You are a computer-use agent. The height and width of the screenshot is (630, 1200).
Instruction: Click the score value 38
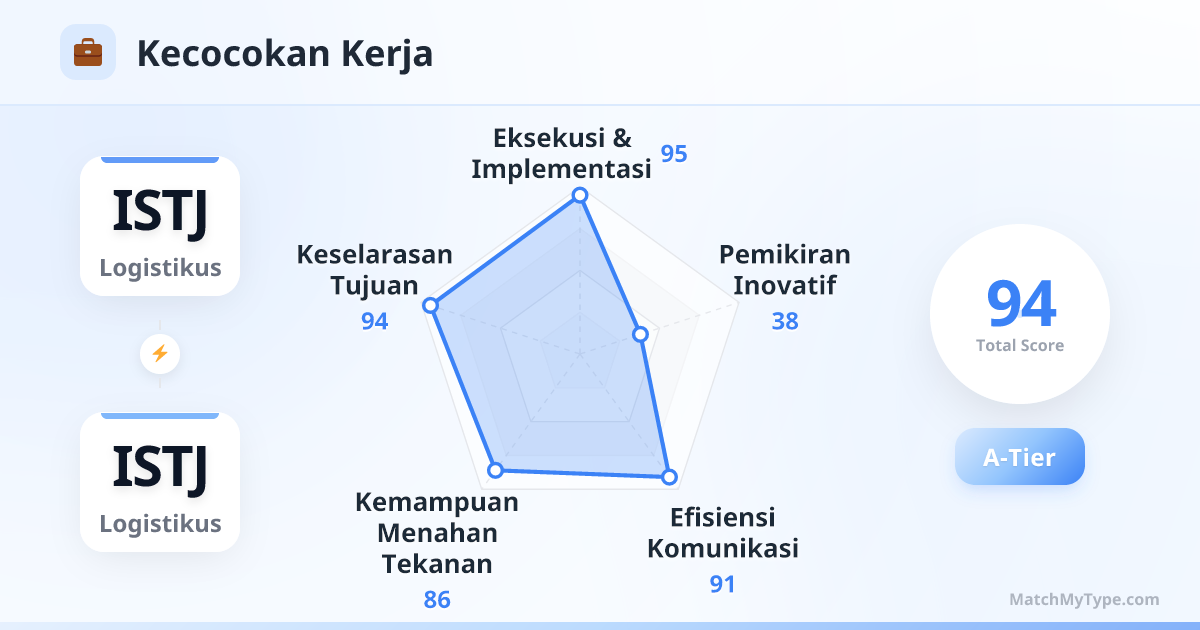(x=785, y=321)
